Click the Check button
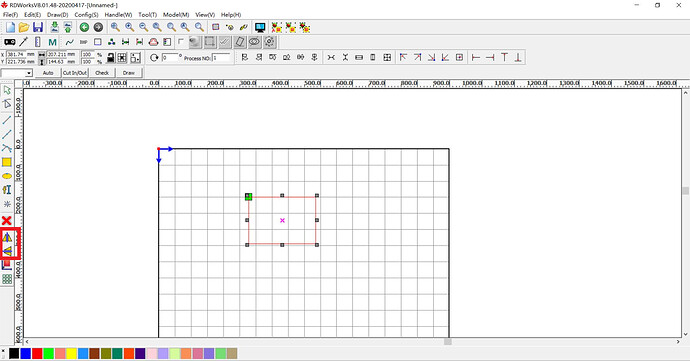Screen dimensions: 690x361 coord(102,73)
